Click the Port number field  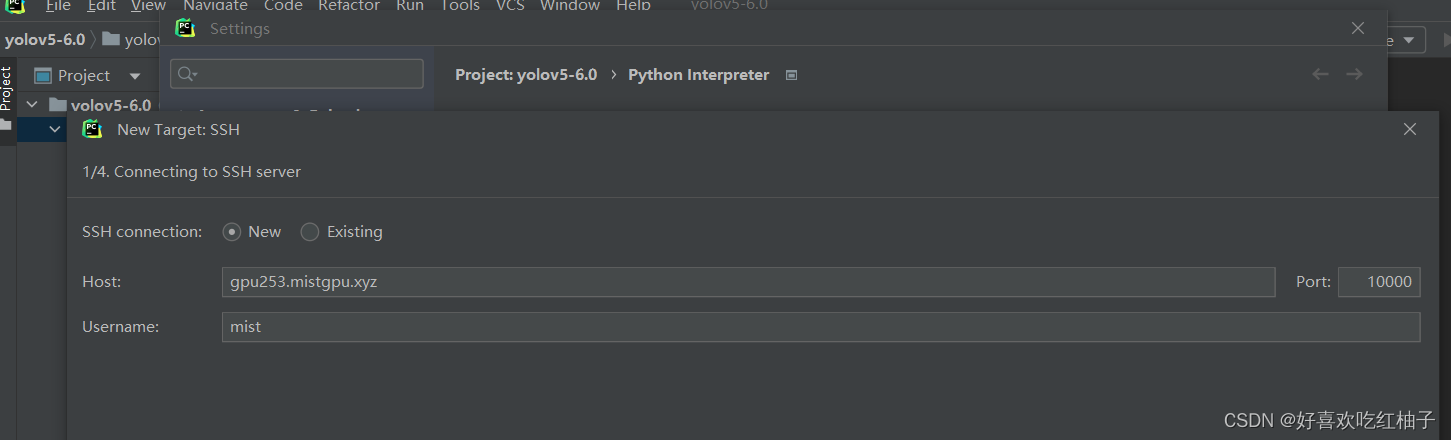(1379, 282)
